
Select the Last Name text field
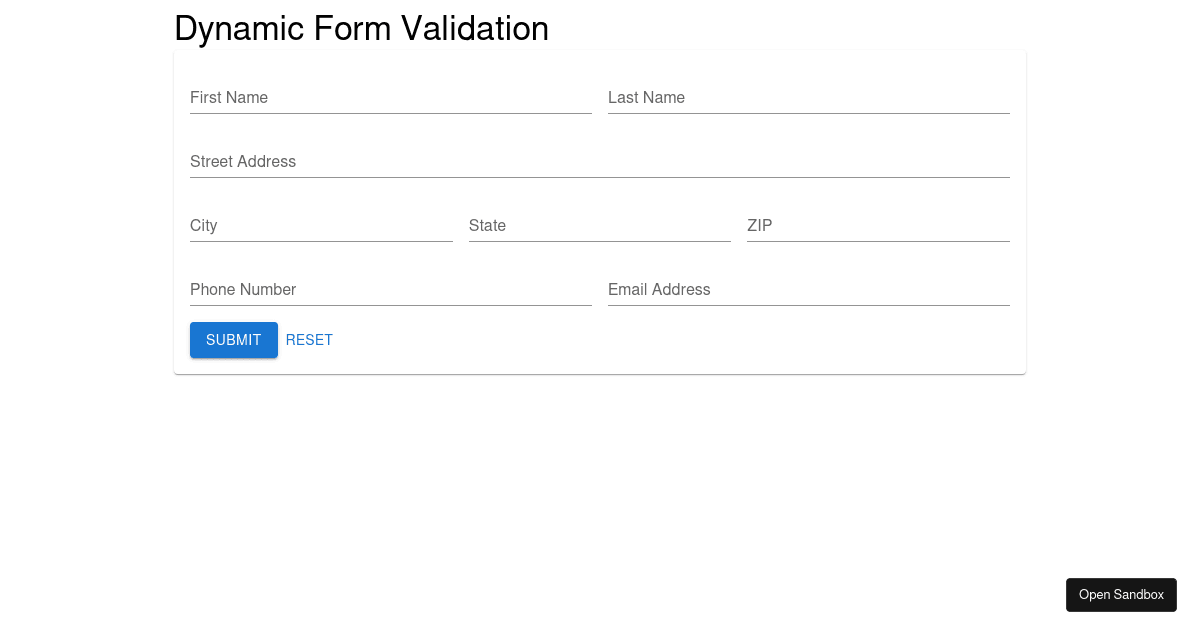coord(809,98)
